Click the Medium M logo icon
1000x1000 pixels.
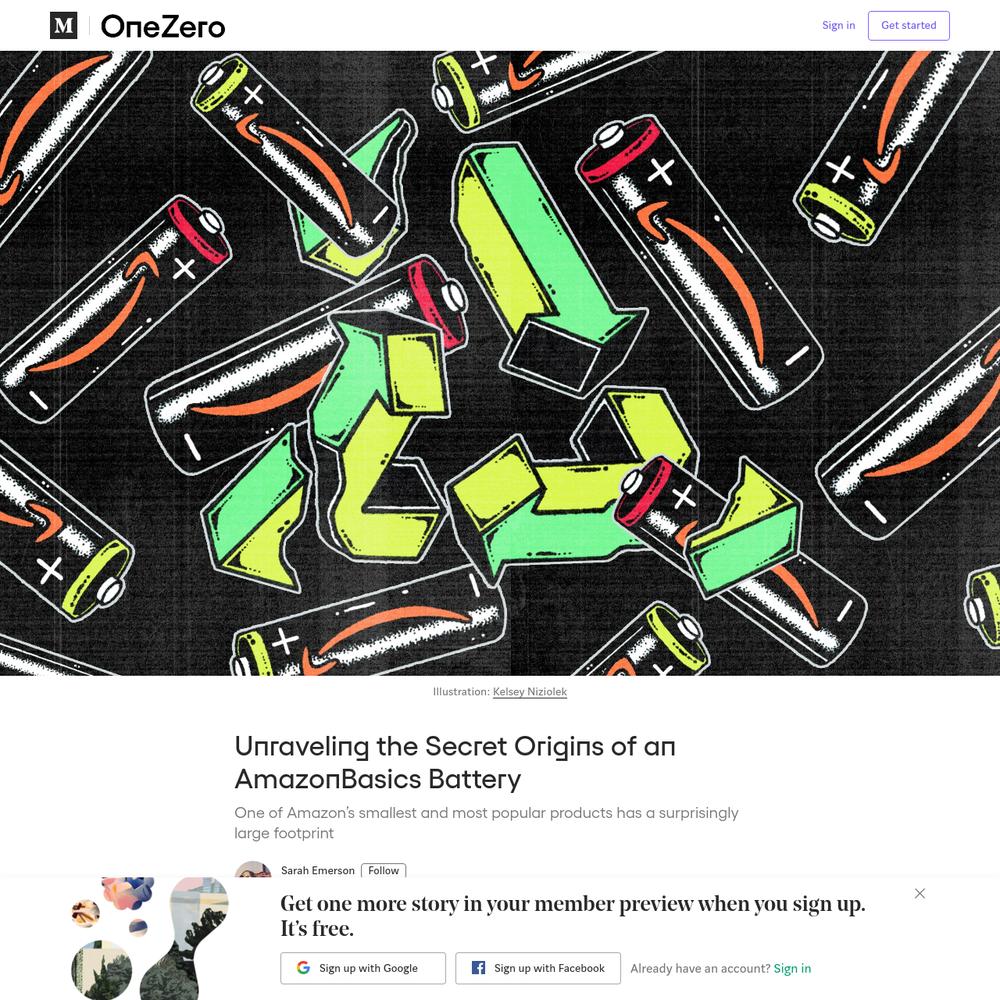[x=63, y=26]
